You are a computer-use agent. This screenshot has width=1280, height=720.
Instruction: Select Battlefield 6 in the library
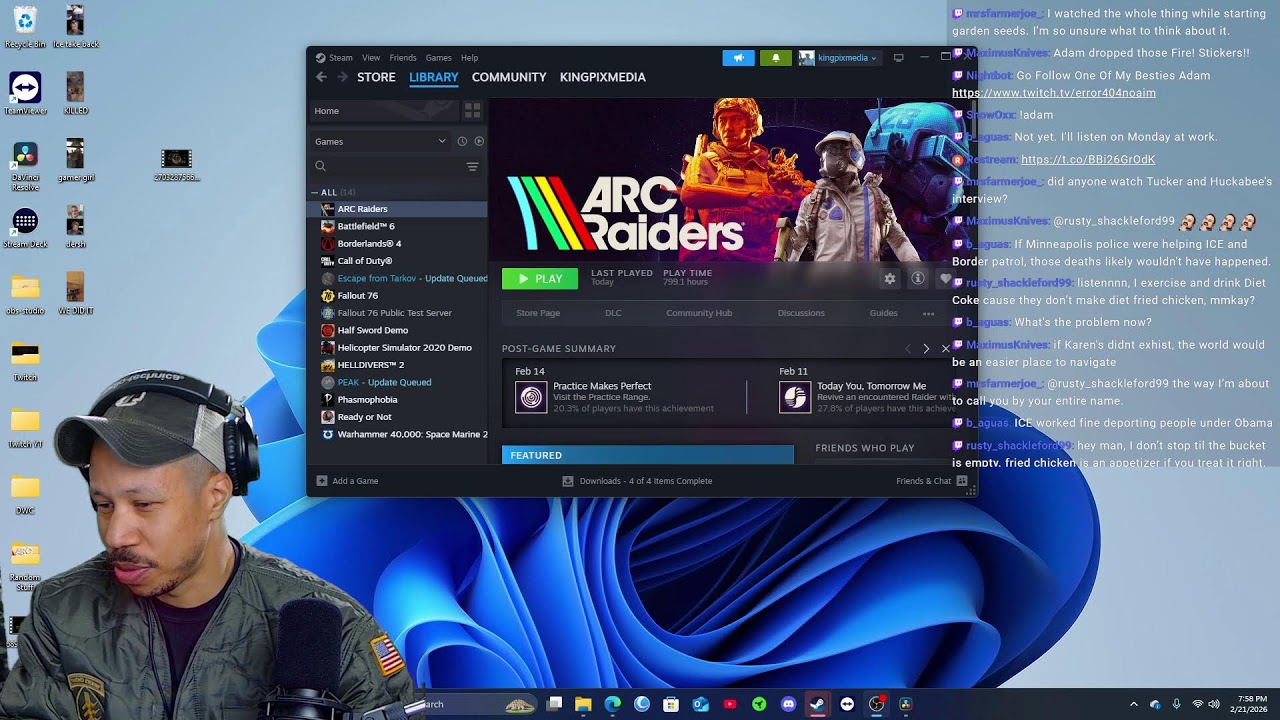[397, 226]
